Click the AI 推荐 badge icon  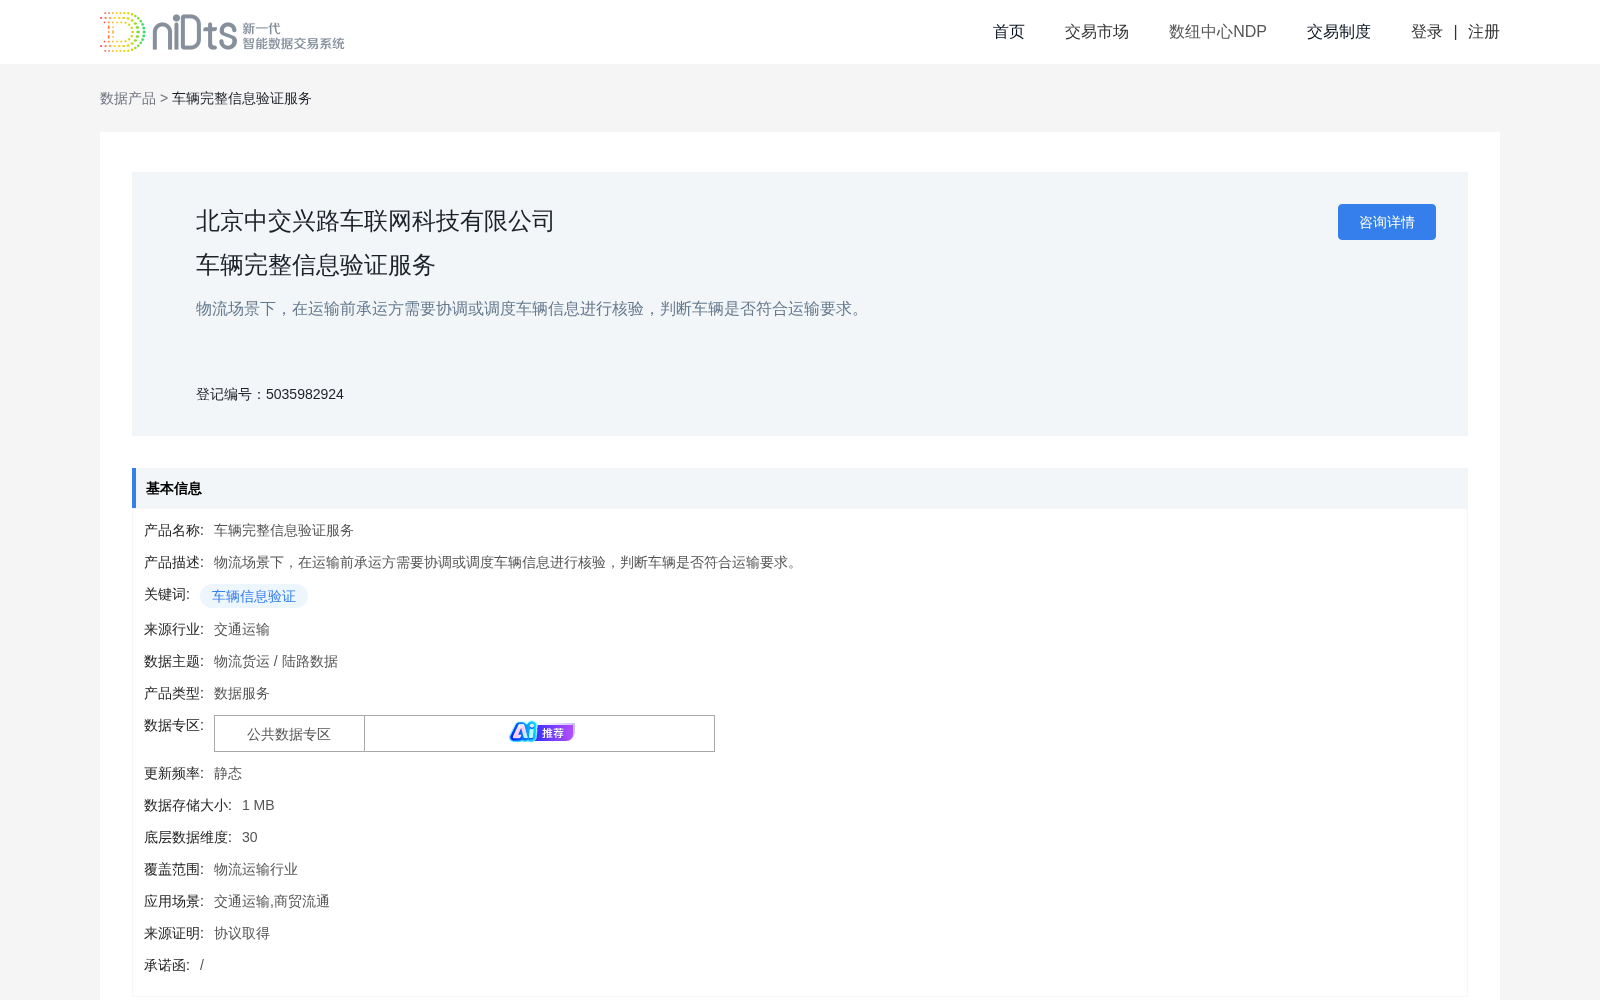tap(541, 732)
